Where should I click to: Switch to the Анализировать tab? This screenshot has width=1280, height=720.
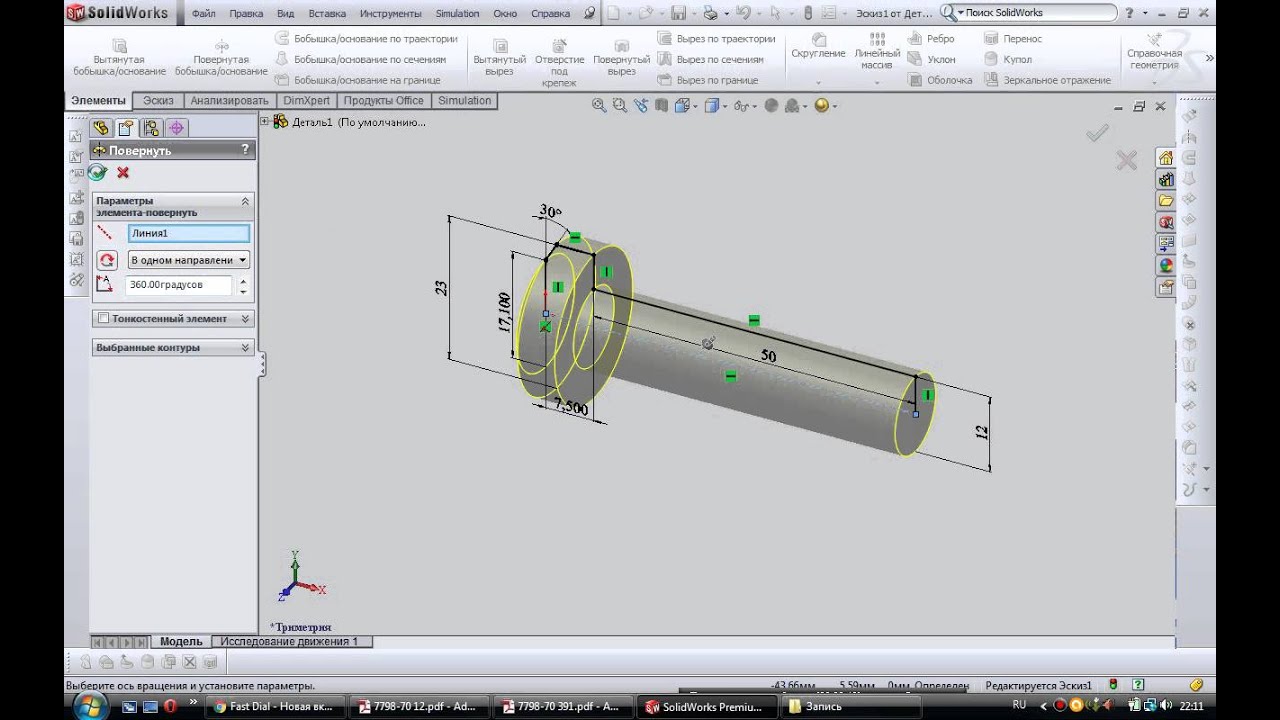pyautogui.click(x=230, y=101)
